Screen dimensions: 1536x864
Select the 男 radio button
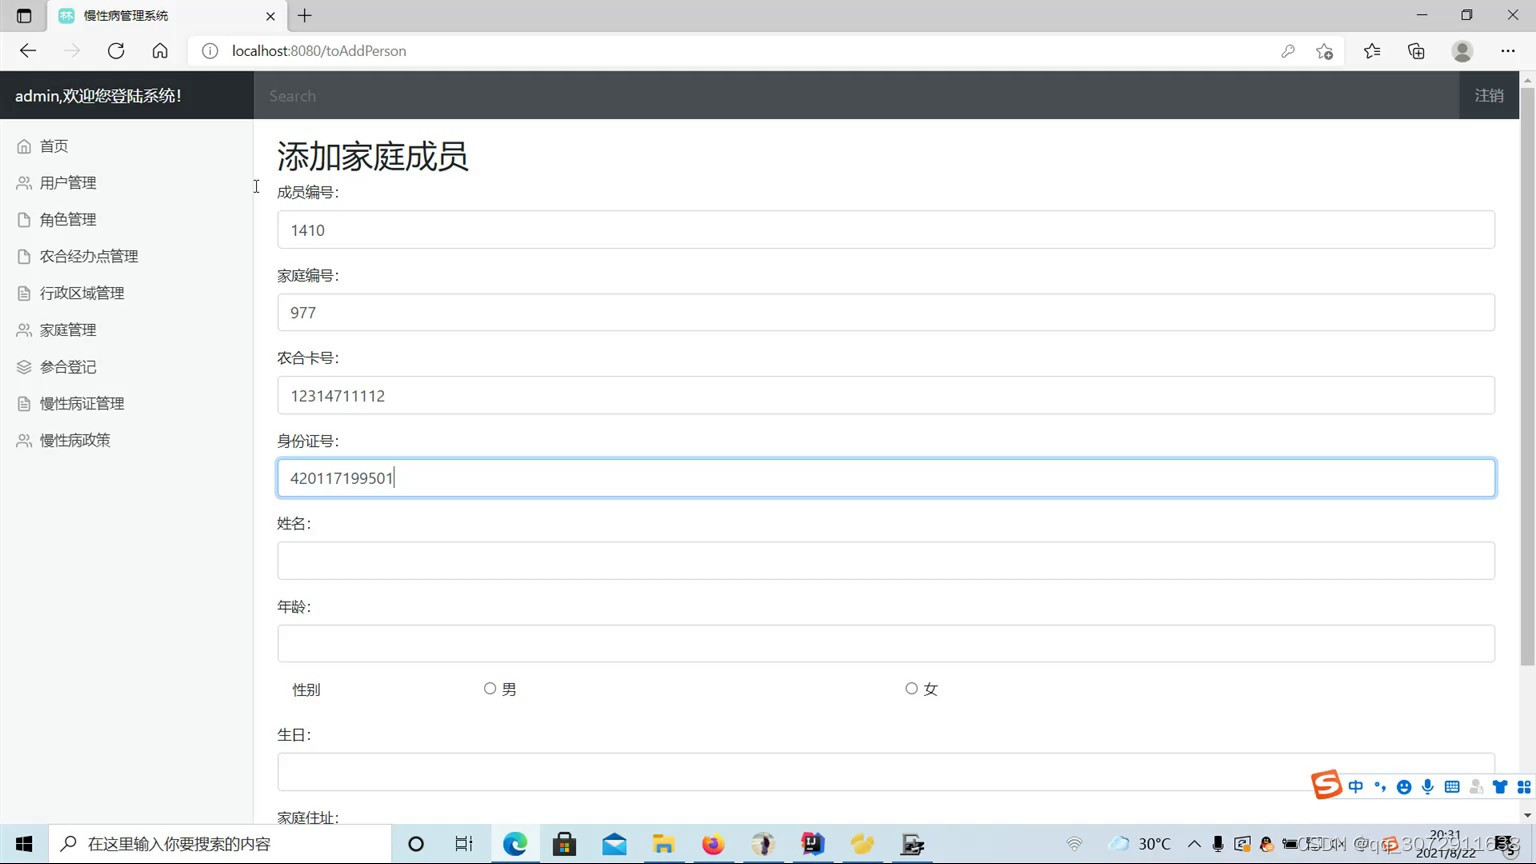coord(490,688)
